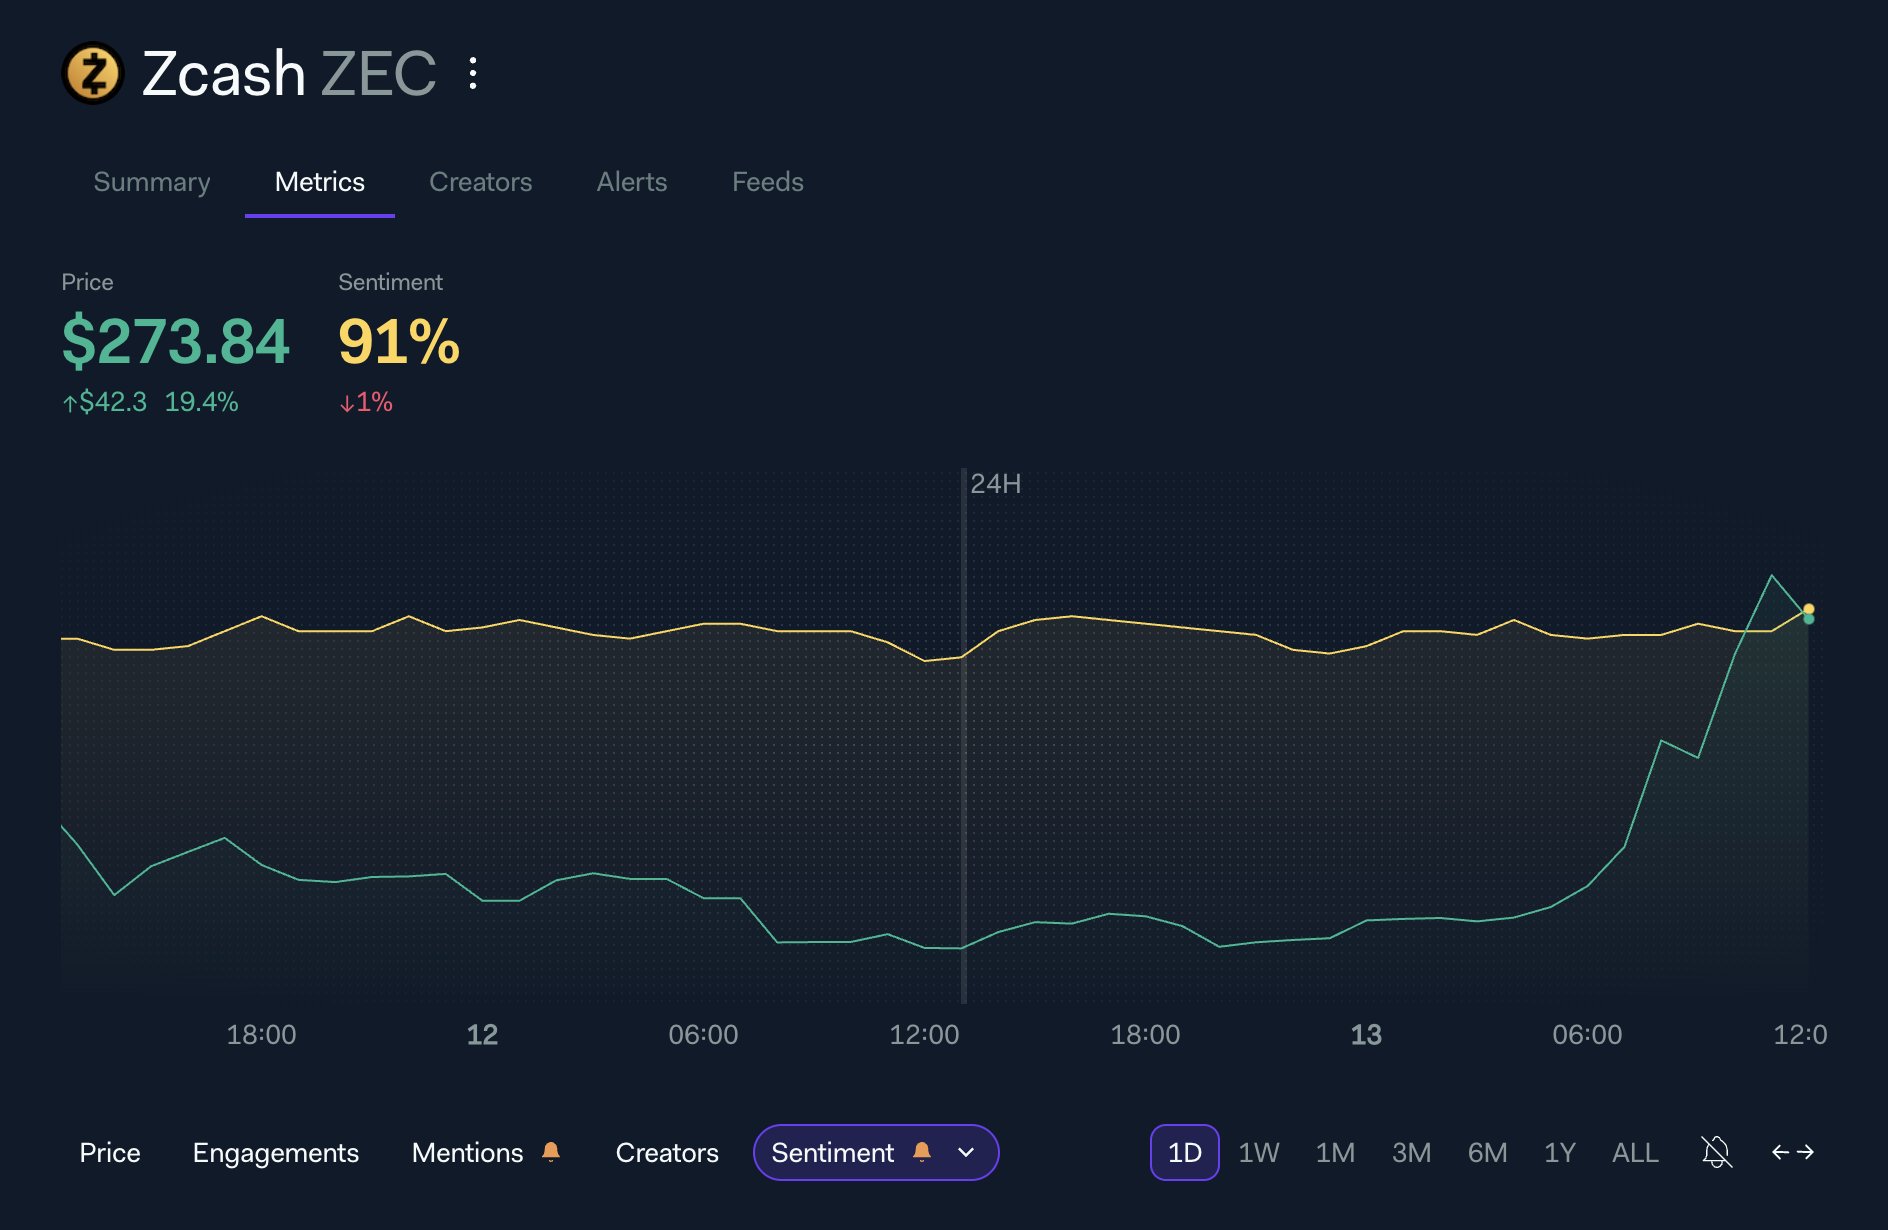
Task: Click the bell icon next to Mentions
Action: [551, 1152]
